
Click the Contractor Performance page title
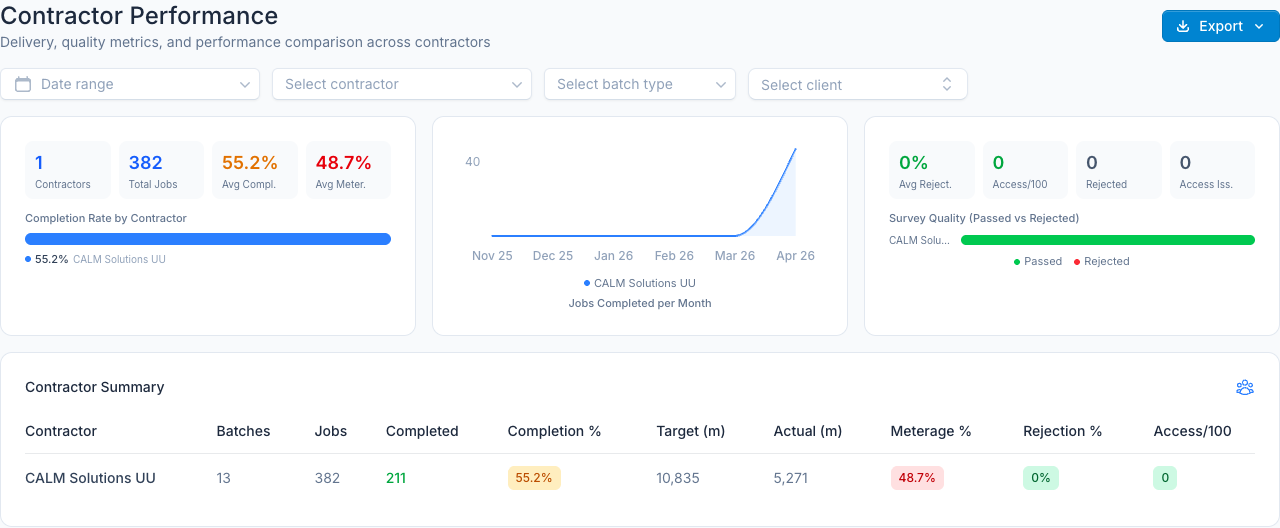[x=139, y=15]
